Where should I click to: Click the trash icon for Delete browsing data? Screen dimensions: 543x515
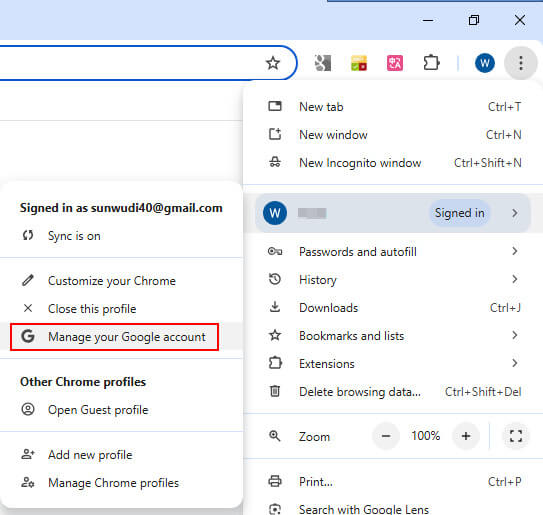tap(275, 391)
